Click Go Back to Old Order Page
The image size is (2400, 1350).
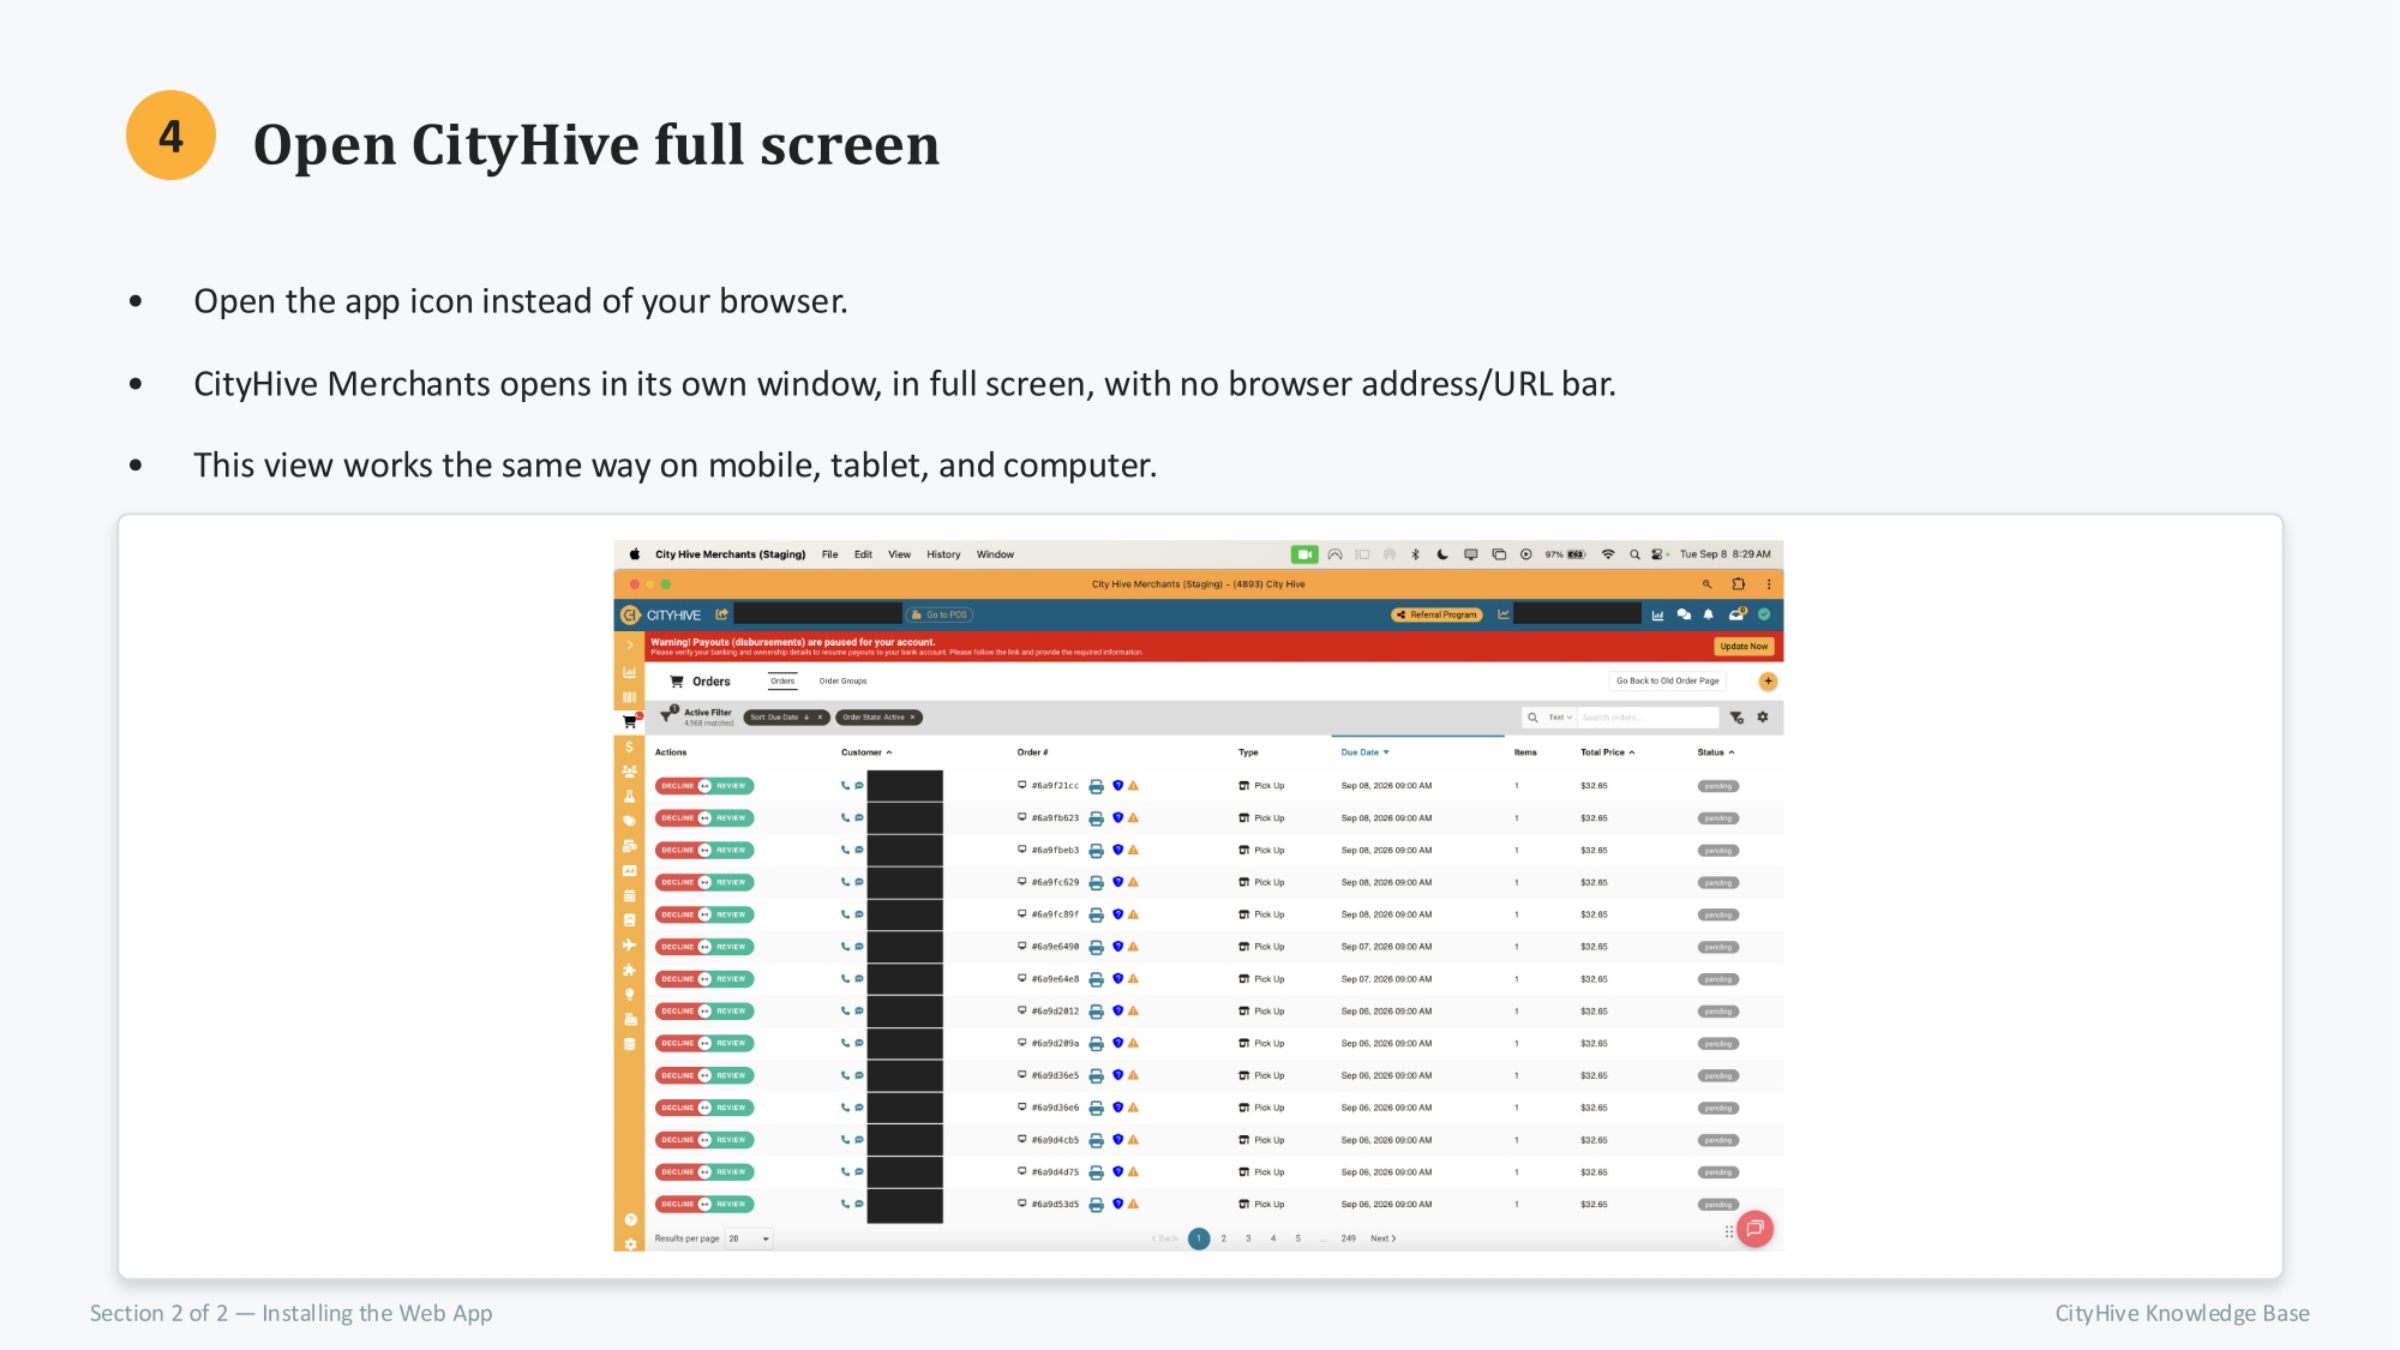pos(1667,681)
